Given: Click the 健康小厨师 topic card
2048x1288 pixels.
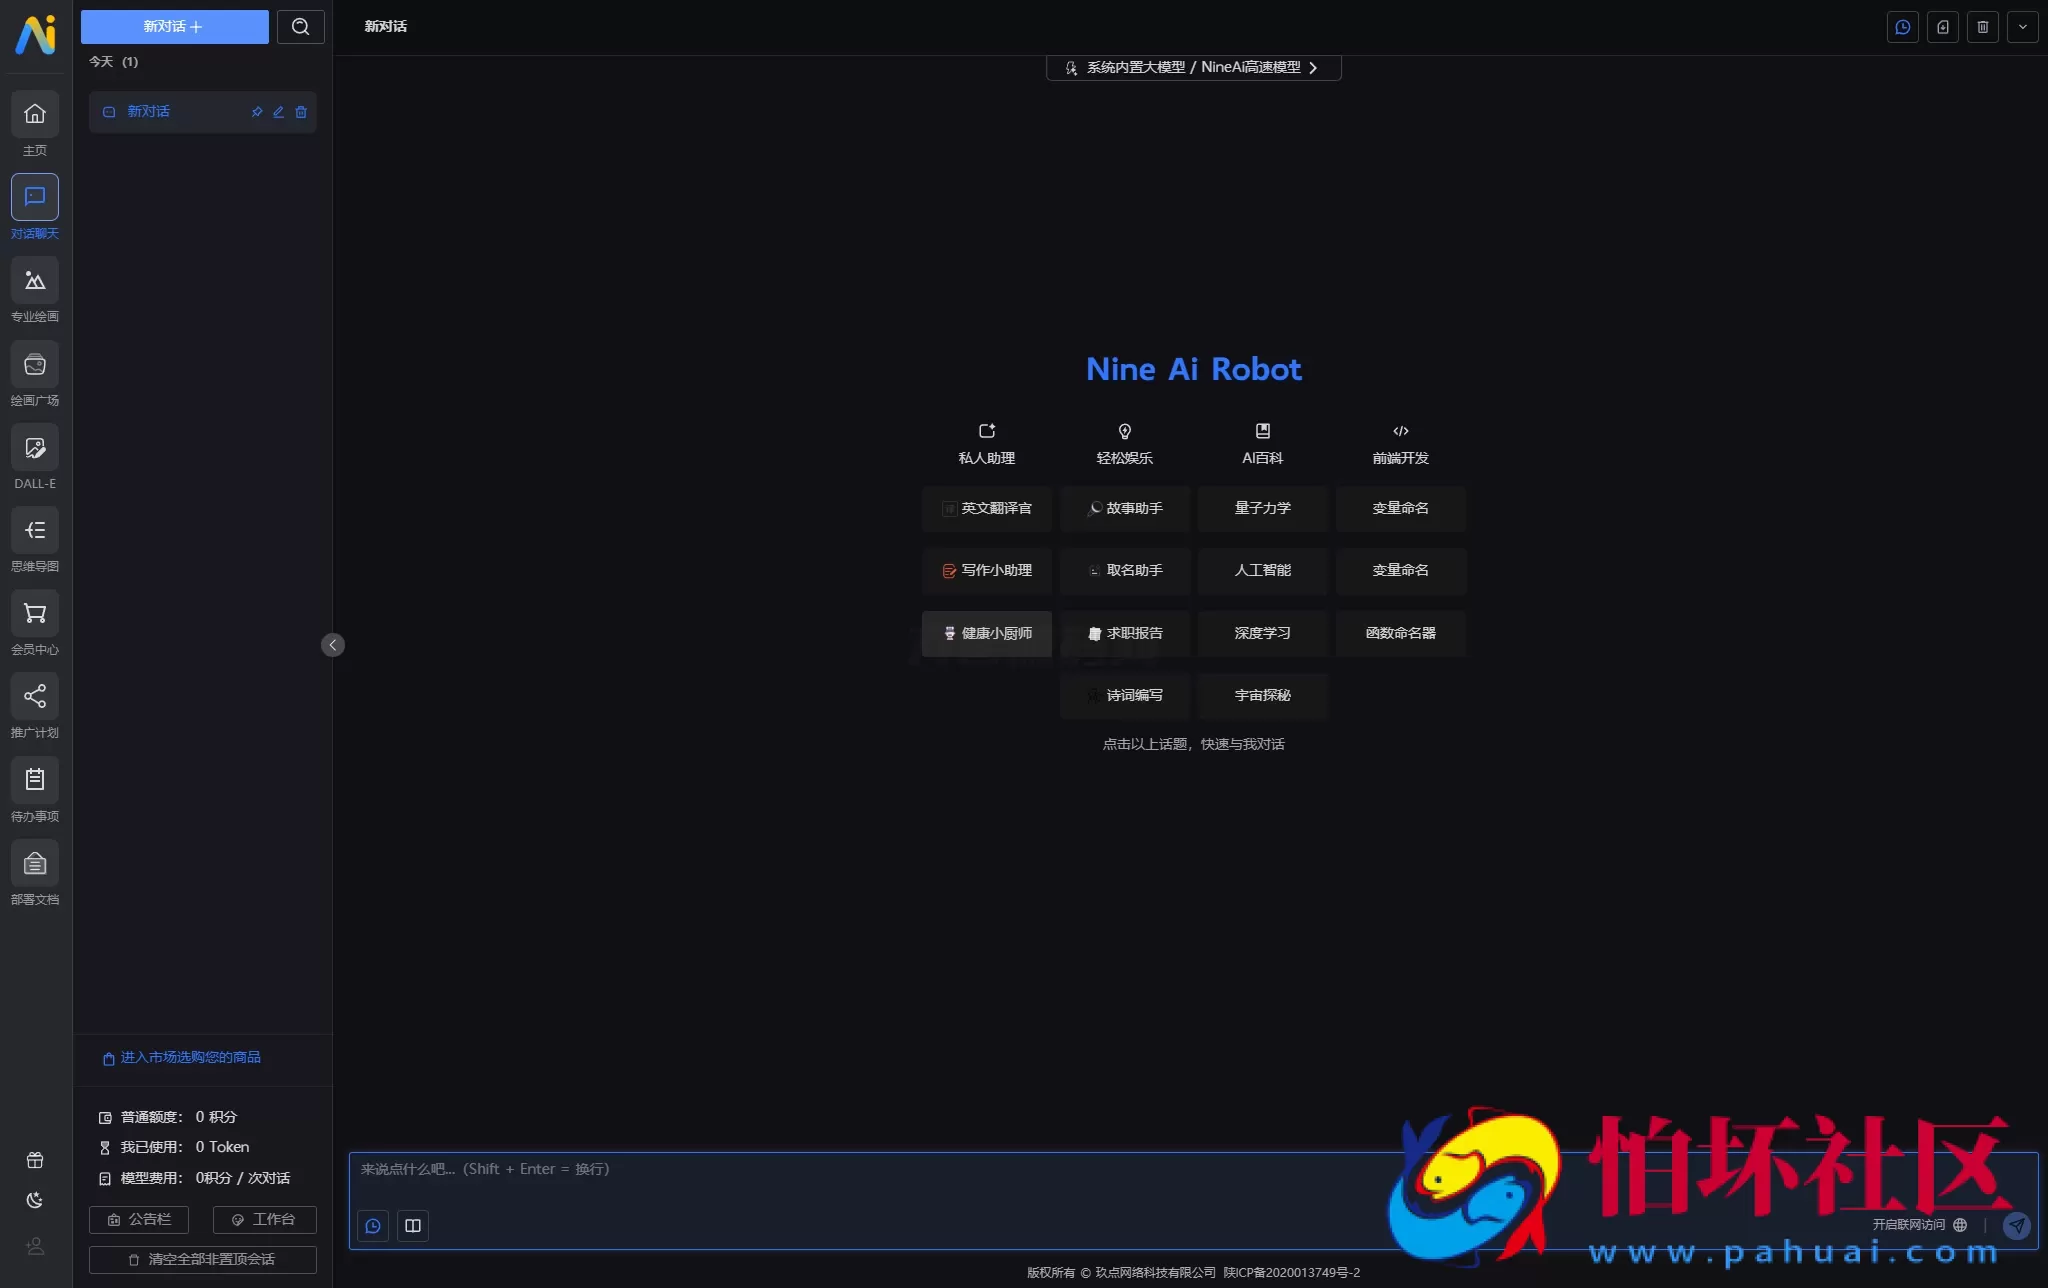Looking at the screenshot, I should pyautogui.click(x=986, y=633).
